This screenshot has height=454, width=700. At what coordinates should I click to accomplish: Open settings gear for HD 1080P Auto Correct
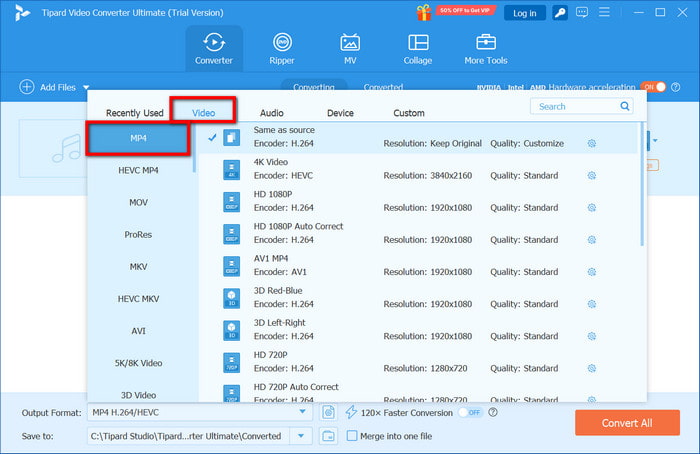click(x=592, y=240)
